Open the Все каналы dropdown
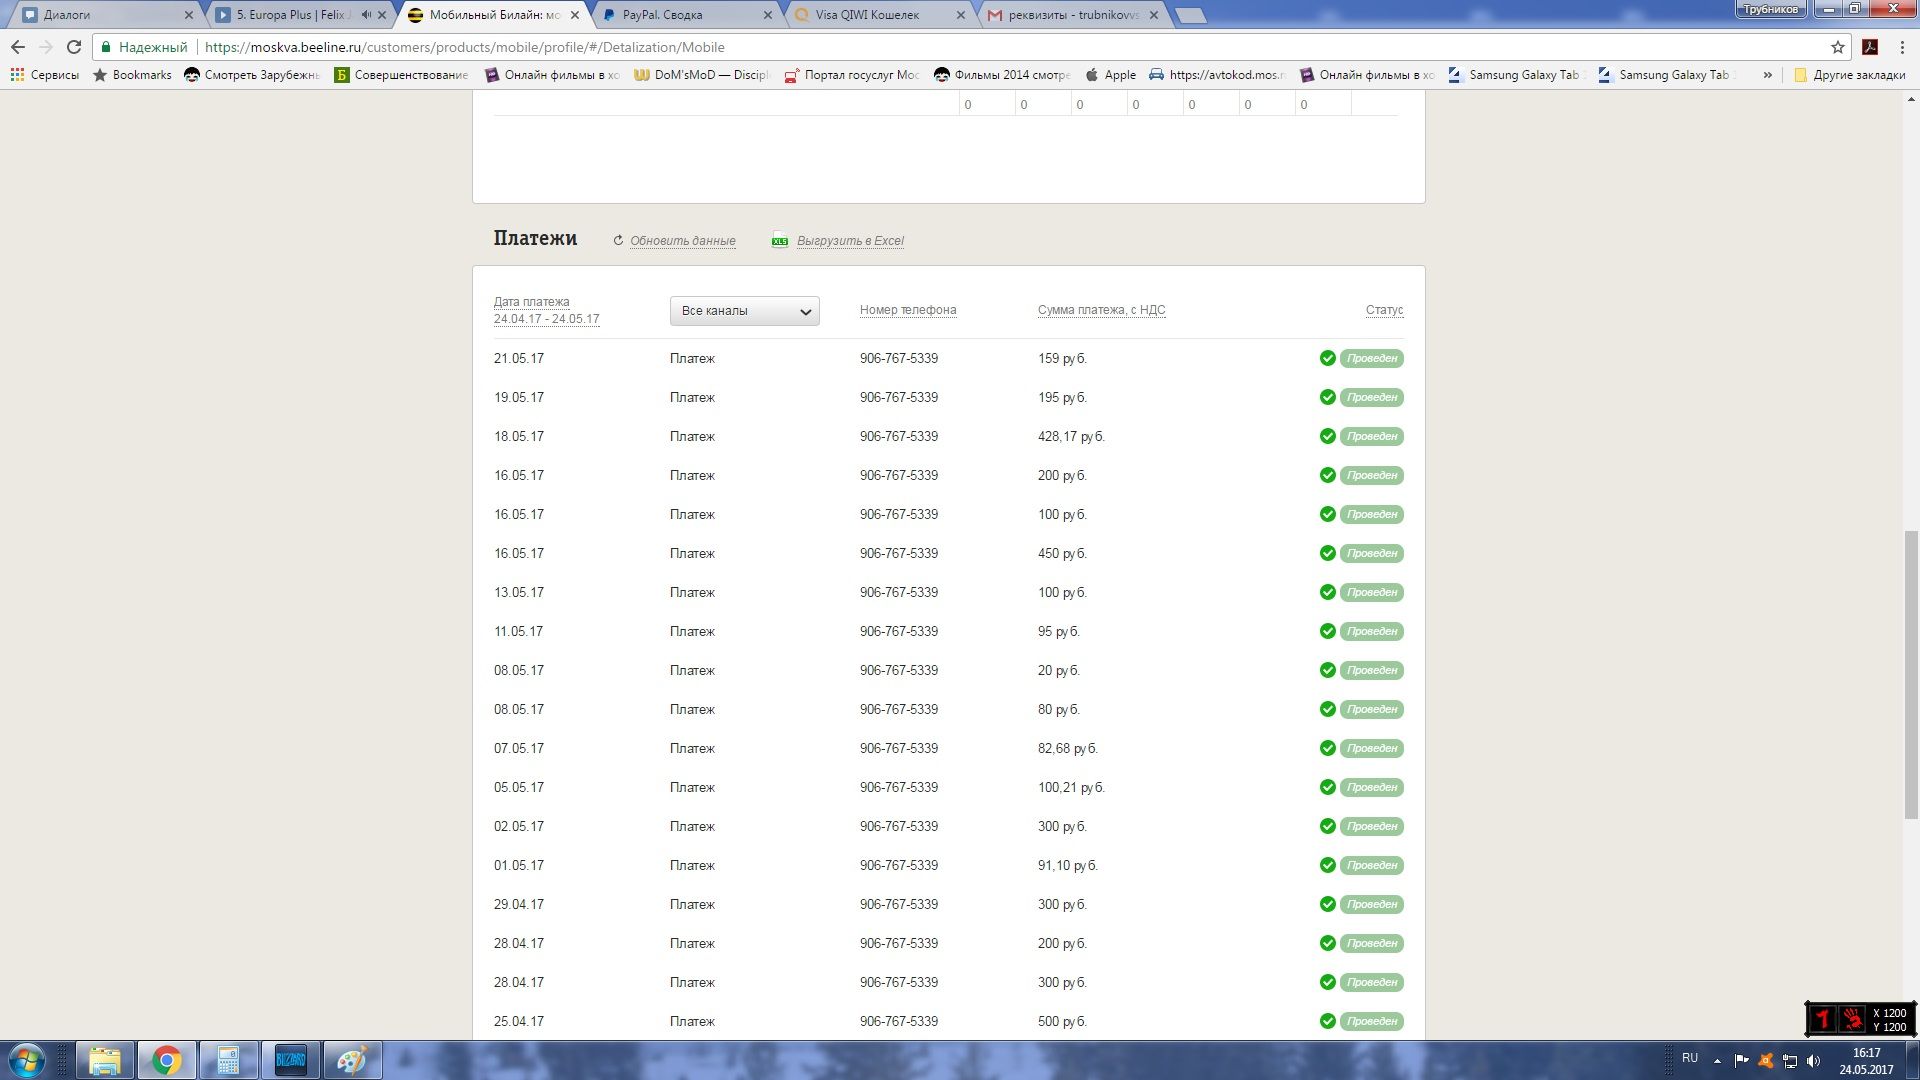The image size is (1920, 1080). (744, 311)
